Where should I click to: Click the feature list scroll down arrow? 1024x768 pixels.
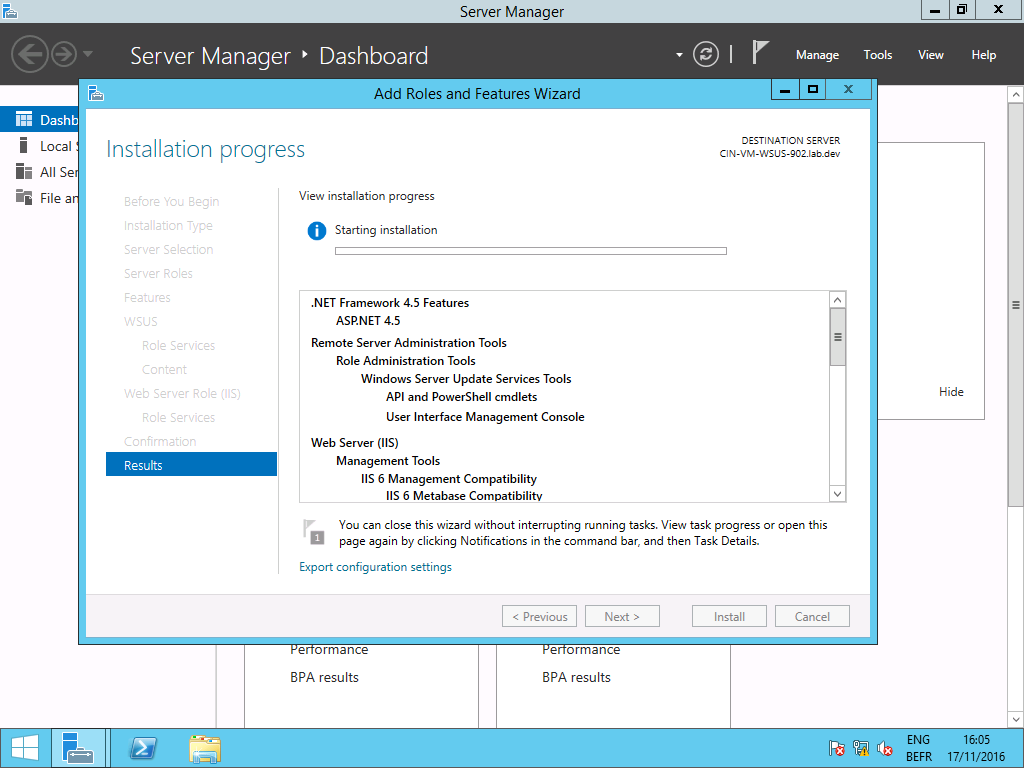837,494
